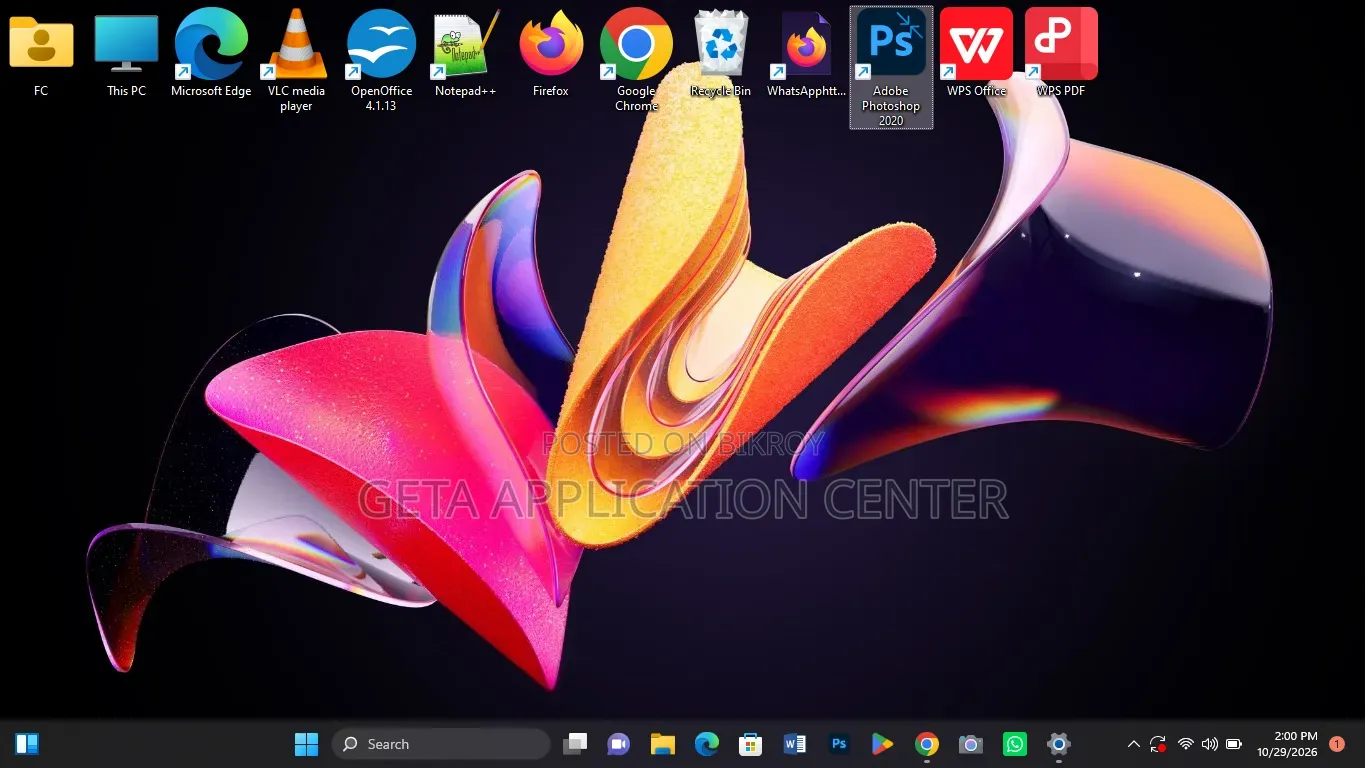Open the Widgets panel from the taskbar

[x=27, y=744]
